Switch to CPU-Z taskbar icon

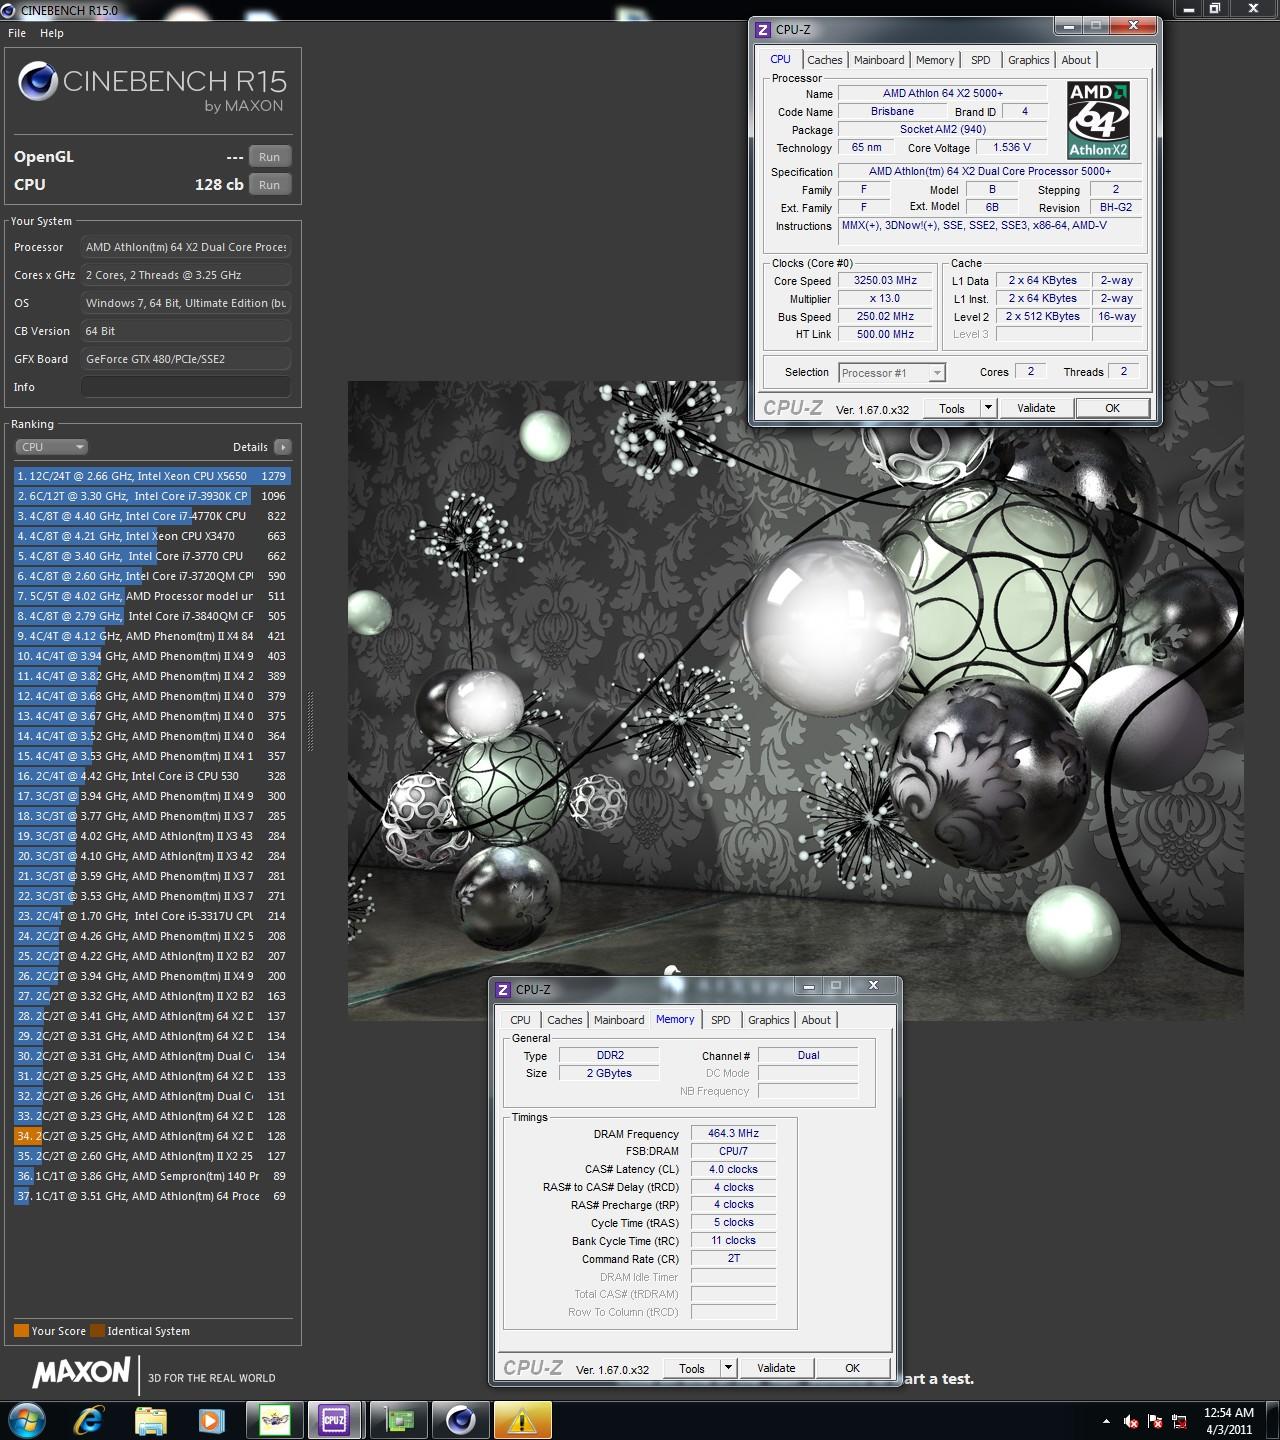[333, 1420]
